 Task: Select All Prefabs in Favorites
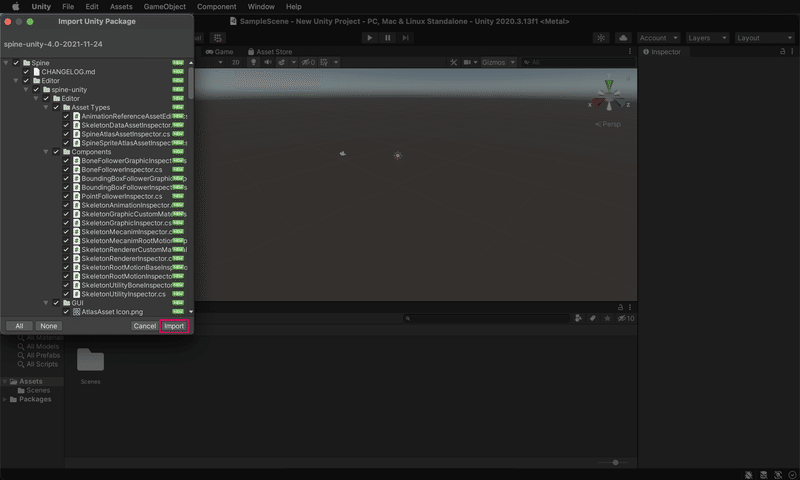[38, 355]
